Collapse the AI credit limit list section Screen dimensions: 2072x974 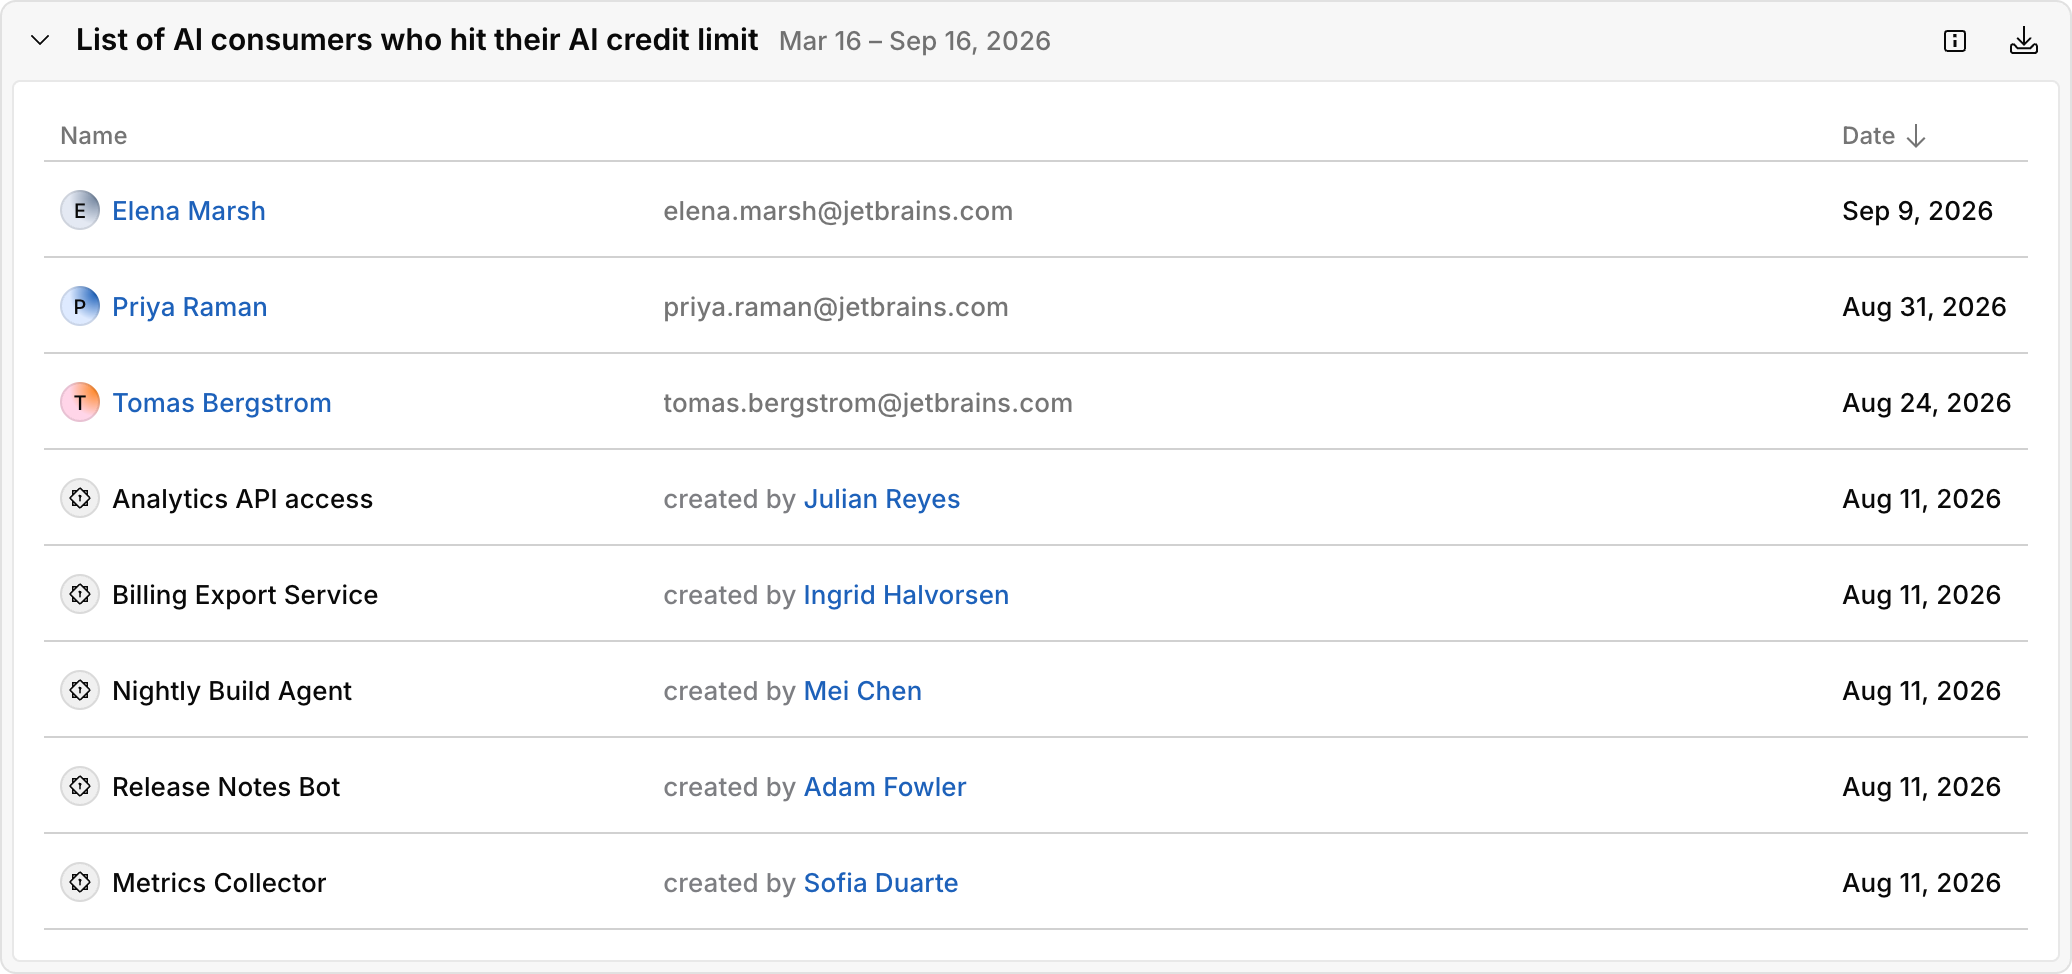[40, 41]
